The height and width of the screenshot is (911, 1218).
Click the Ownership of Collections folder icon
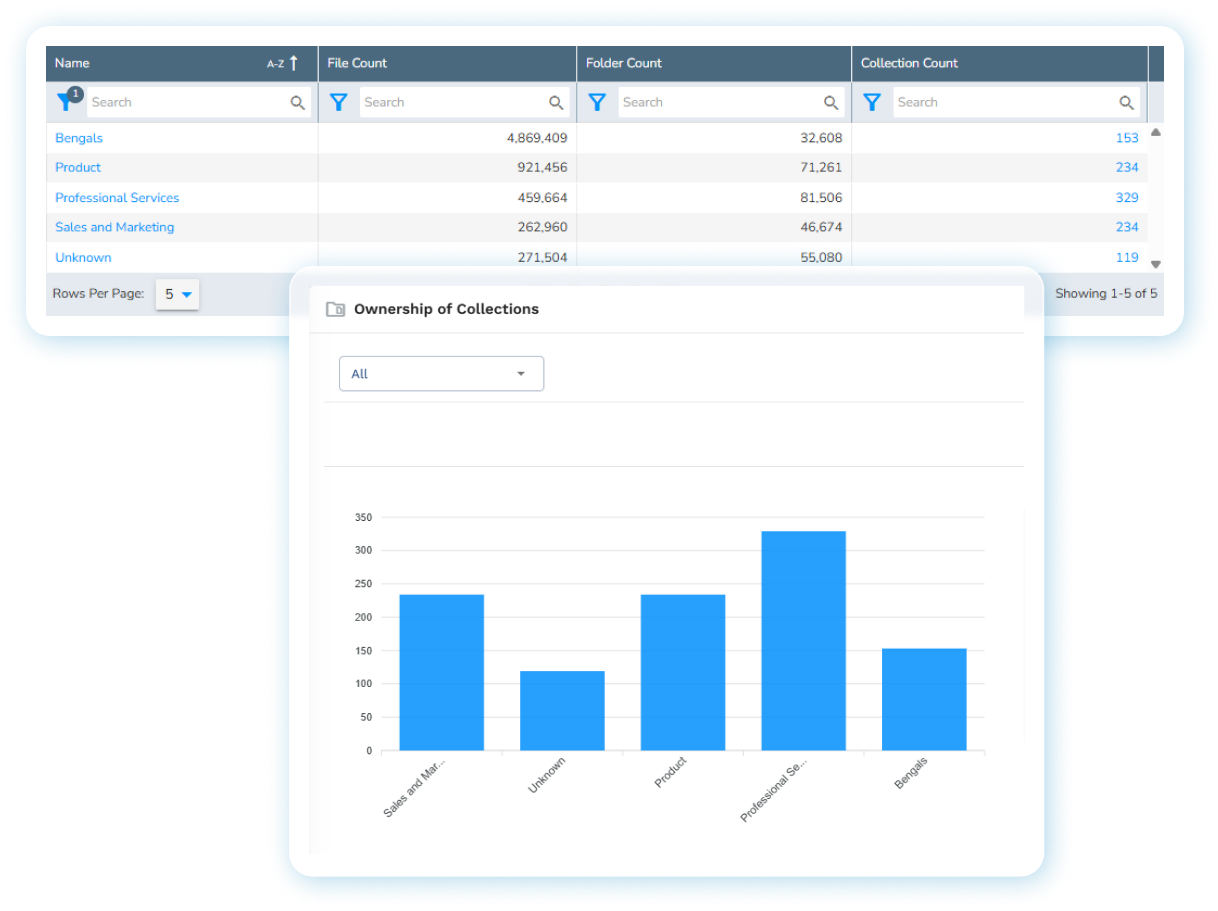pos(336,309)
